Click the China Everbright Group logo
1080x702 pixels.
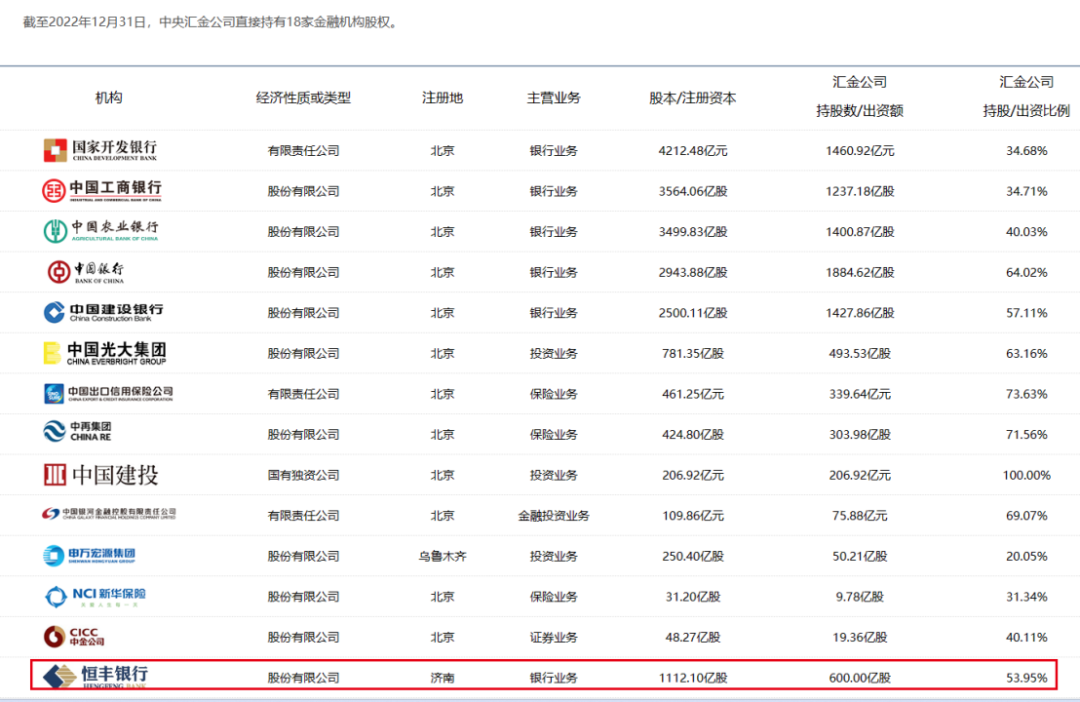[x=104, y=353]
